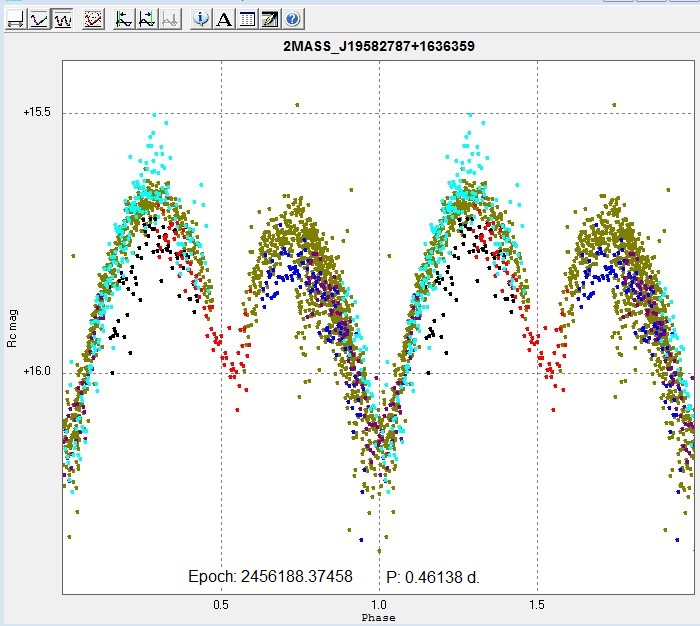The image size is (700, 626).
Task: Click the greyed-out minimum marker icon
Action: coord(170,20)
